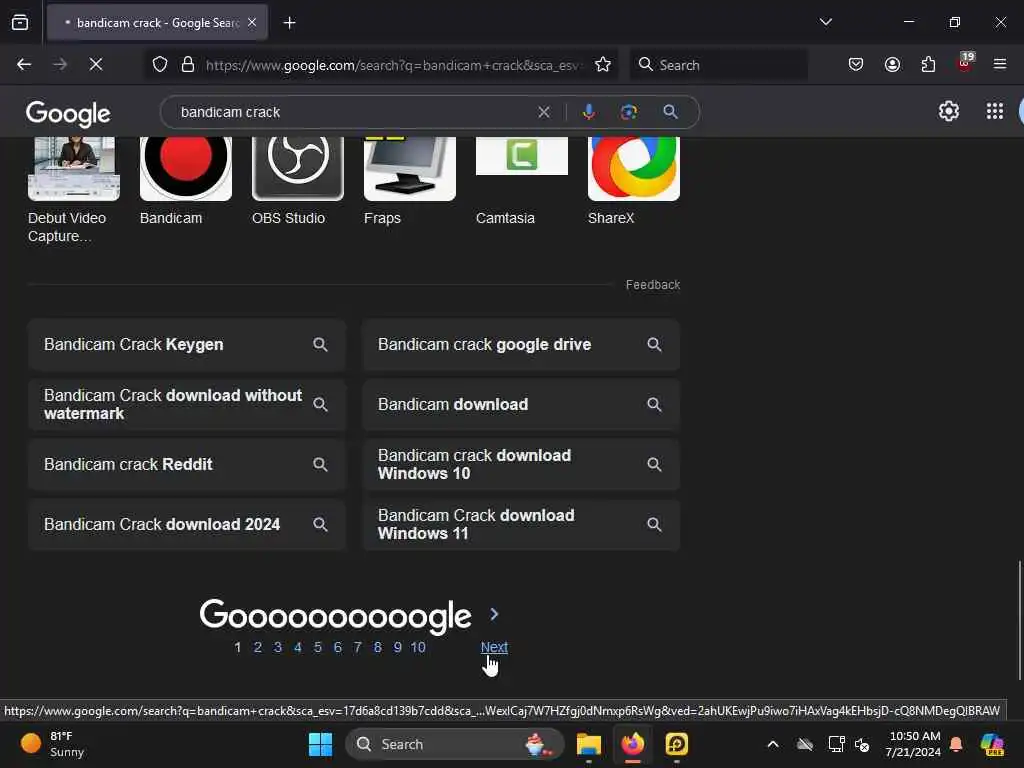Click the bandicam crack search field
This screenshot has width=1024, height=768.
tap(353, 112)
